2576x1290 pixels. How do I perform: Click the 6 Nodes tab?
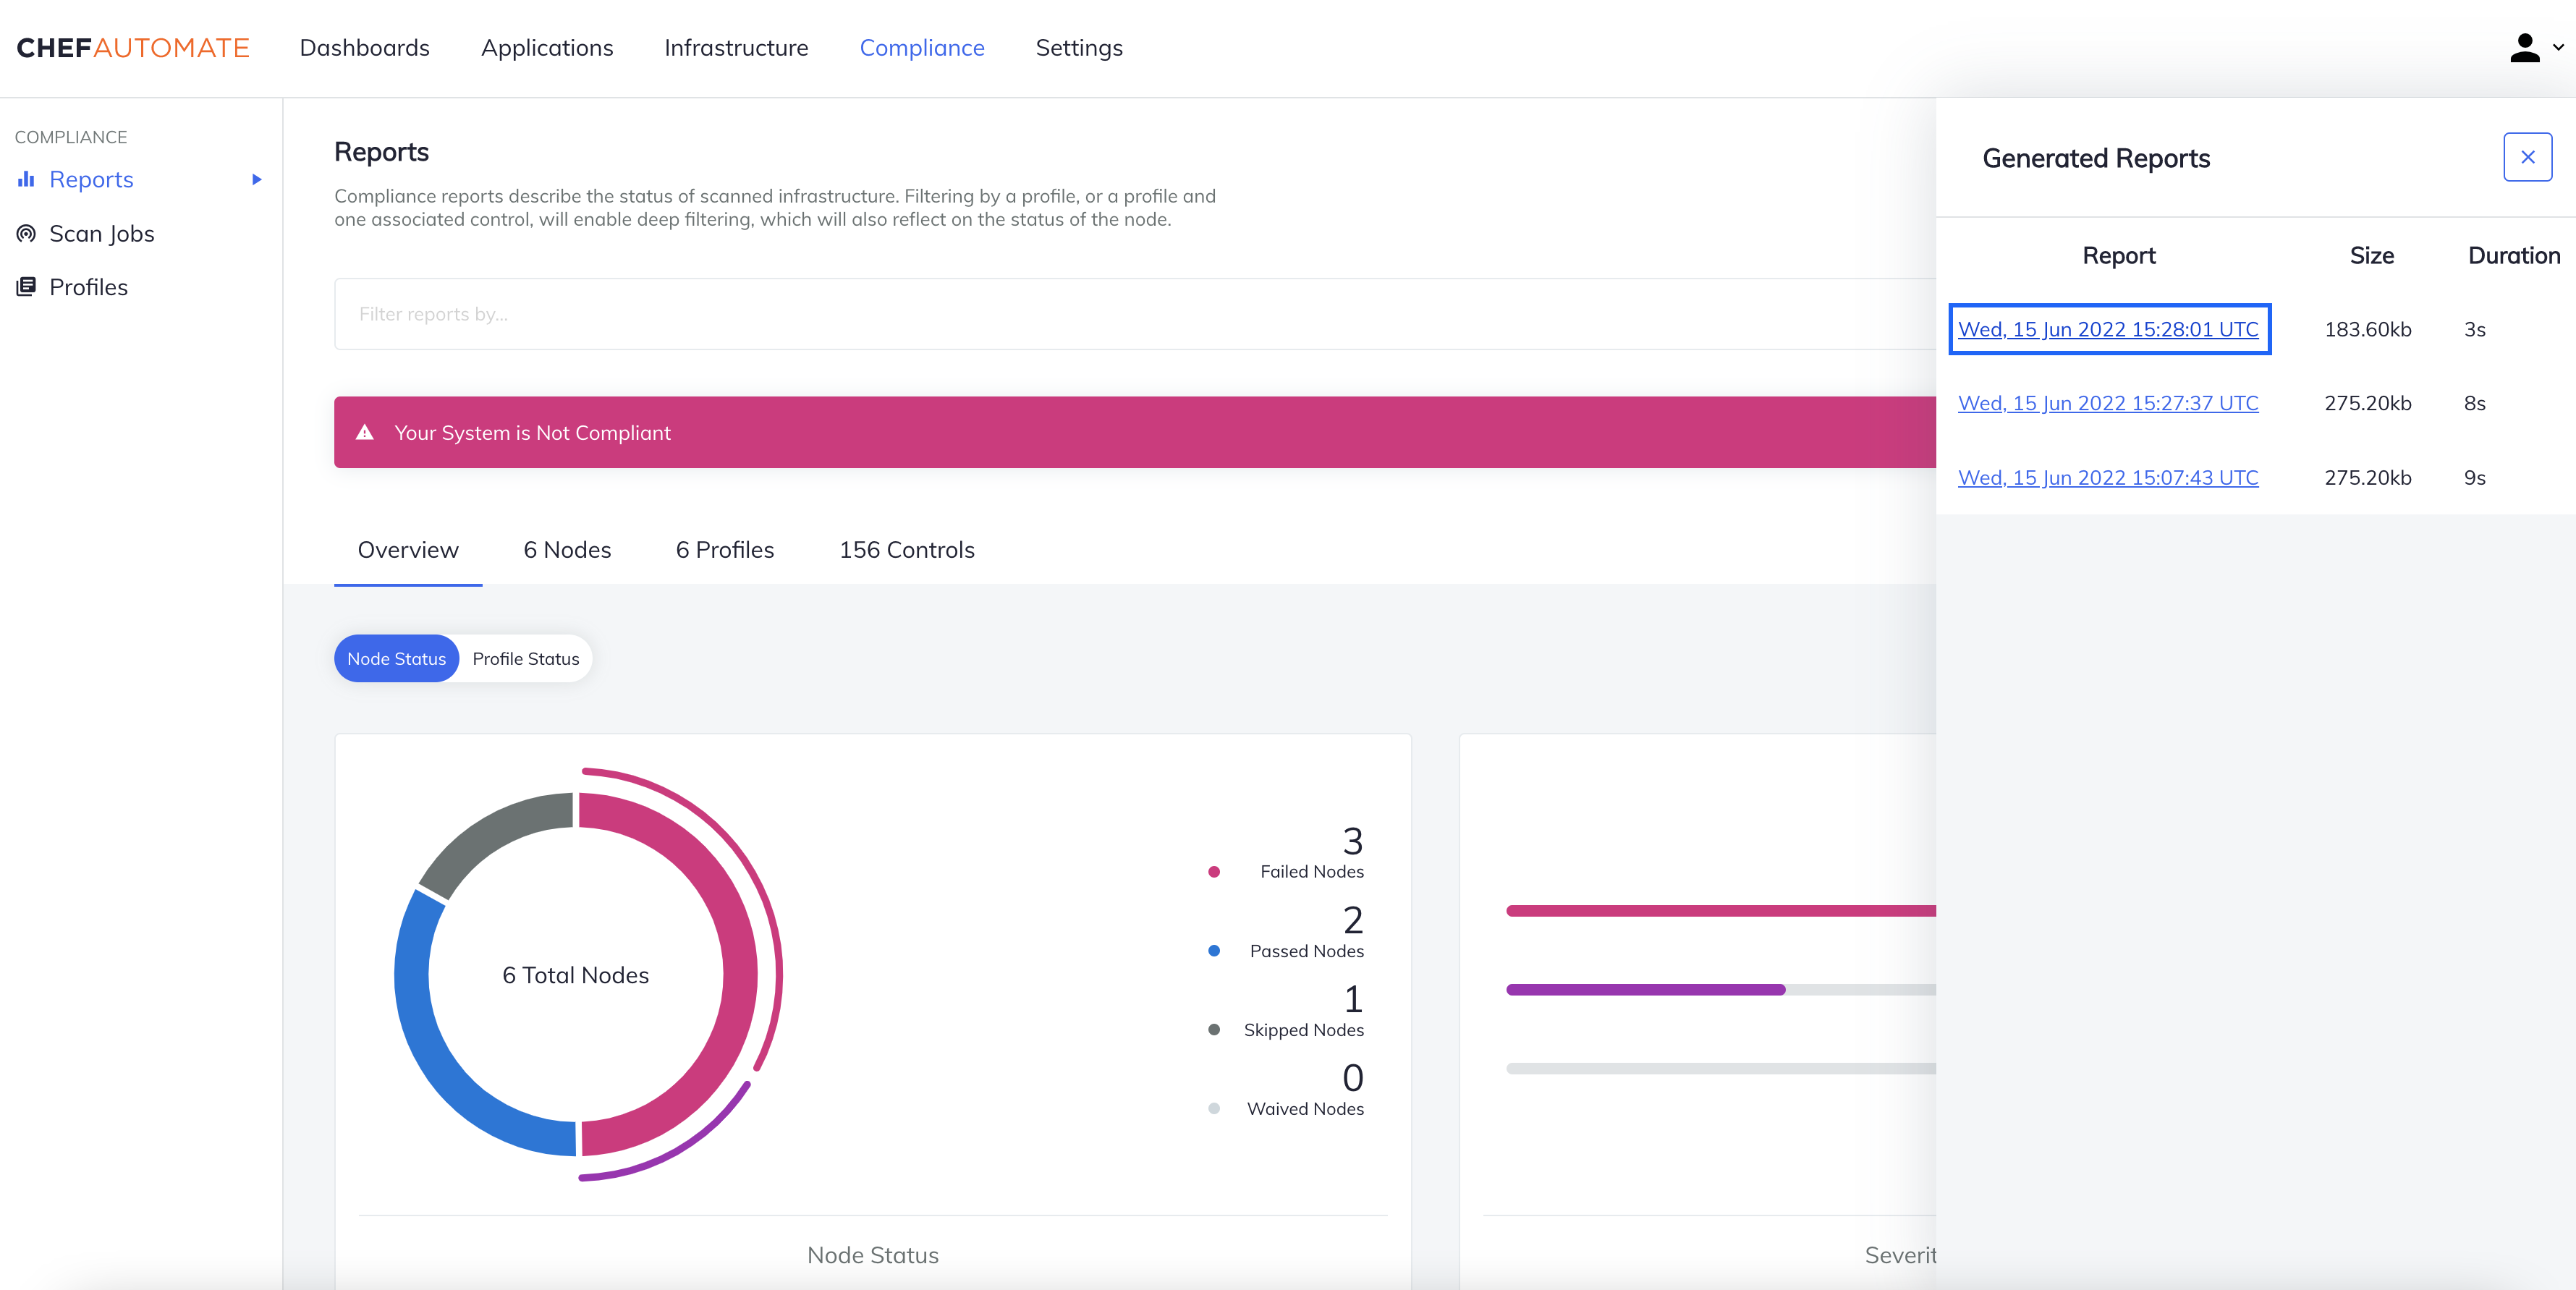567,551
